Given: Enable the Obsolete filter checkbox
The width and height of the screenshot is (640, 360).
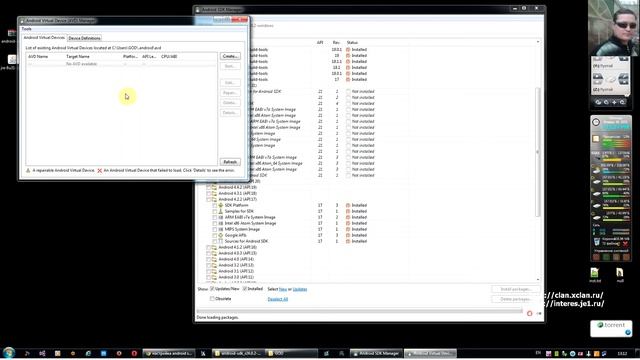Looking at the screenshot, I should [212, 299].
